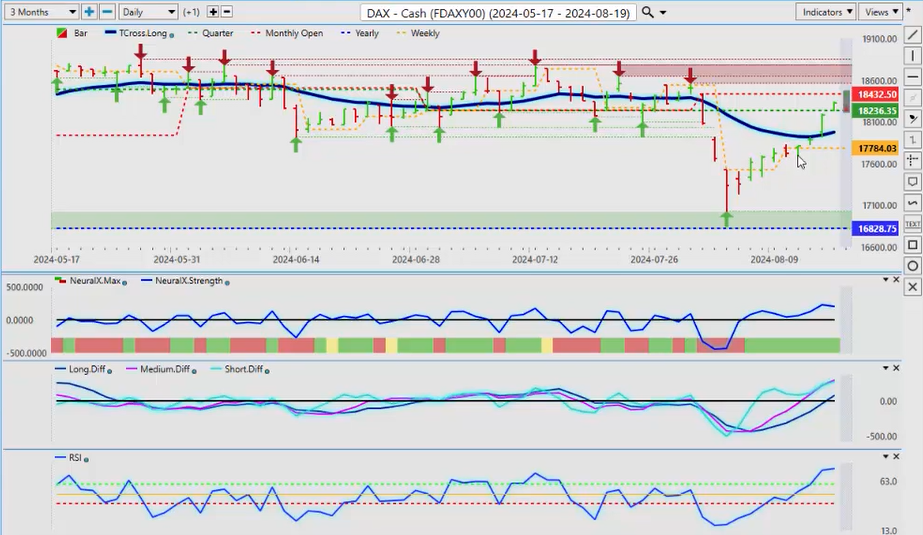The image size is (923, 535).
Task: Choose the TEXT annotation tool
Action: pyautogui.click(x=912, y=224)
